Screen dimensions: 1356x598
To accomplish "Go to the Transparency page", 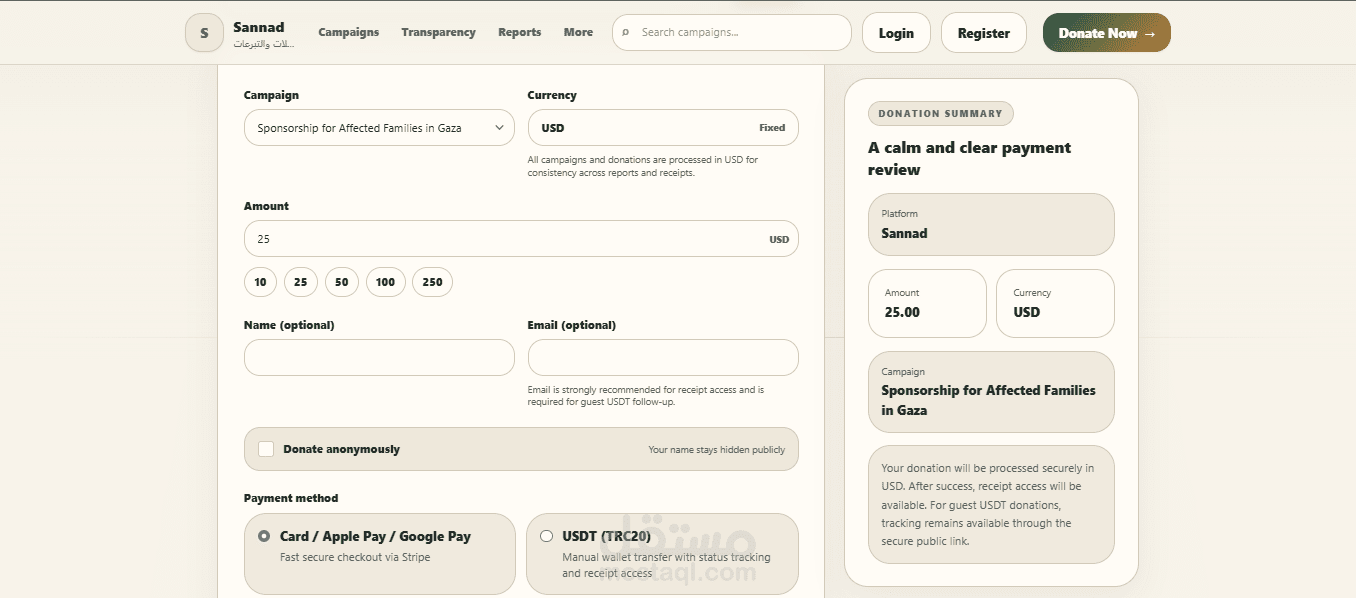I will [x=438, y=32].
